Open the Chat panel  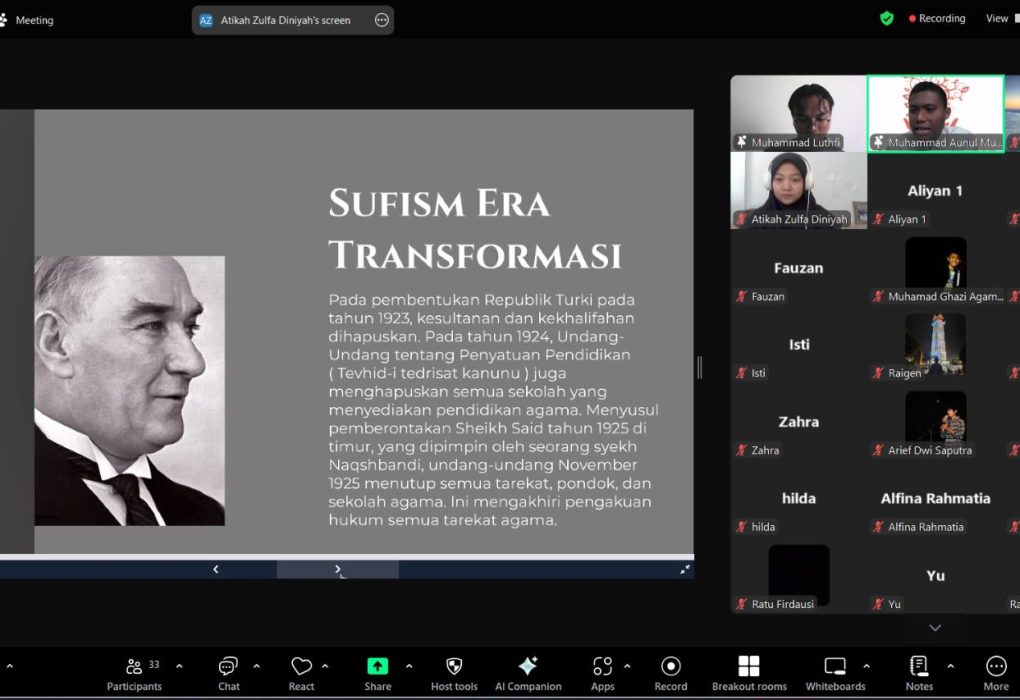[228, 673]
